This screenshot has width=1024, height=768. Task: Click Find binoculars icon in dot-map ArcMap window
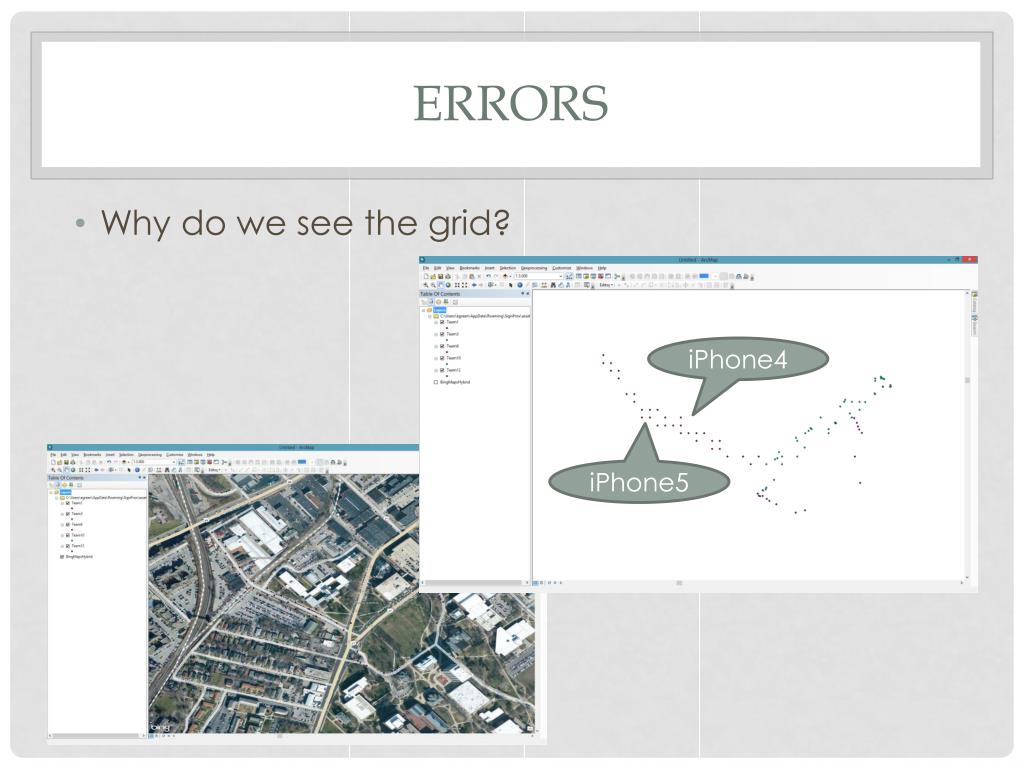[553, 285]
